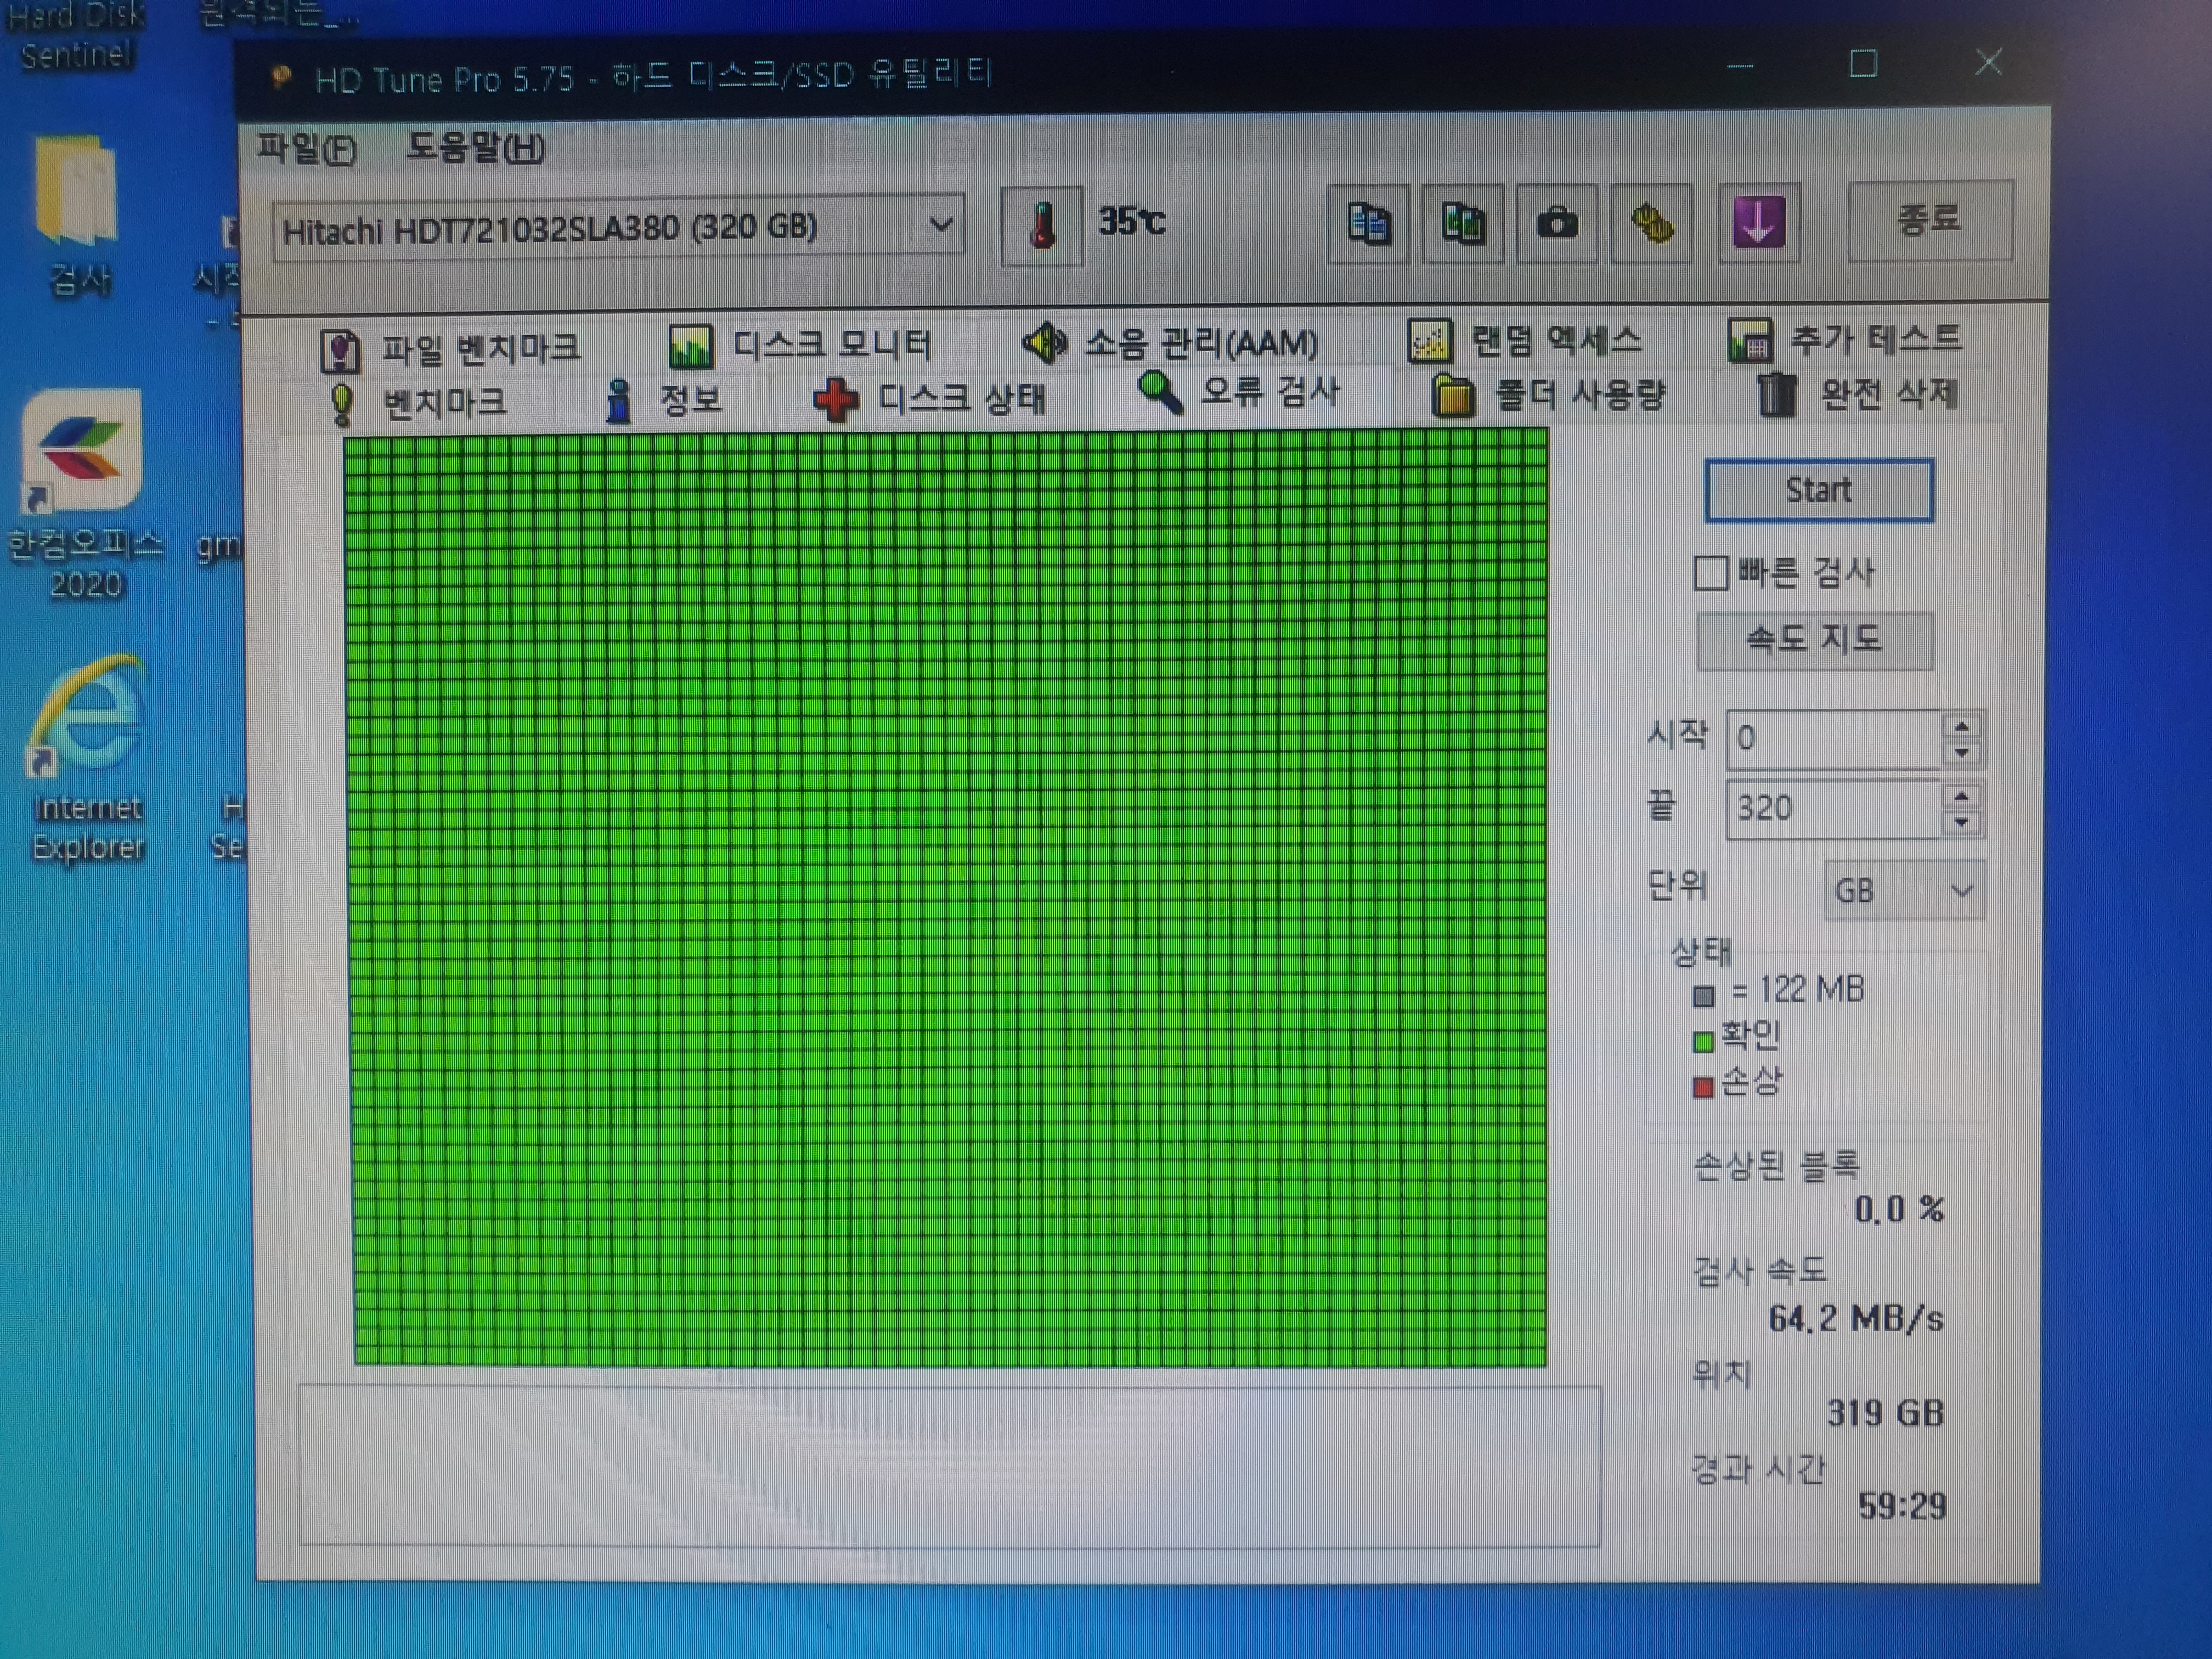Open the 단위 GB unit dropdown

pos(1904,891)
